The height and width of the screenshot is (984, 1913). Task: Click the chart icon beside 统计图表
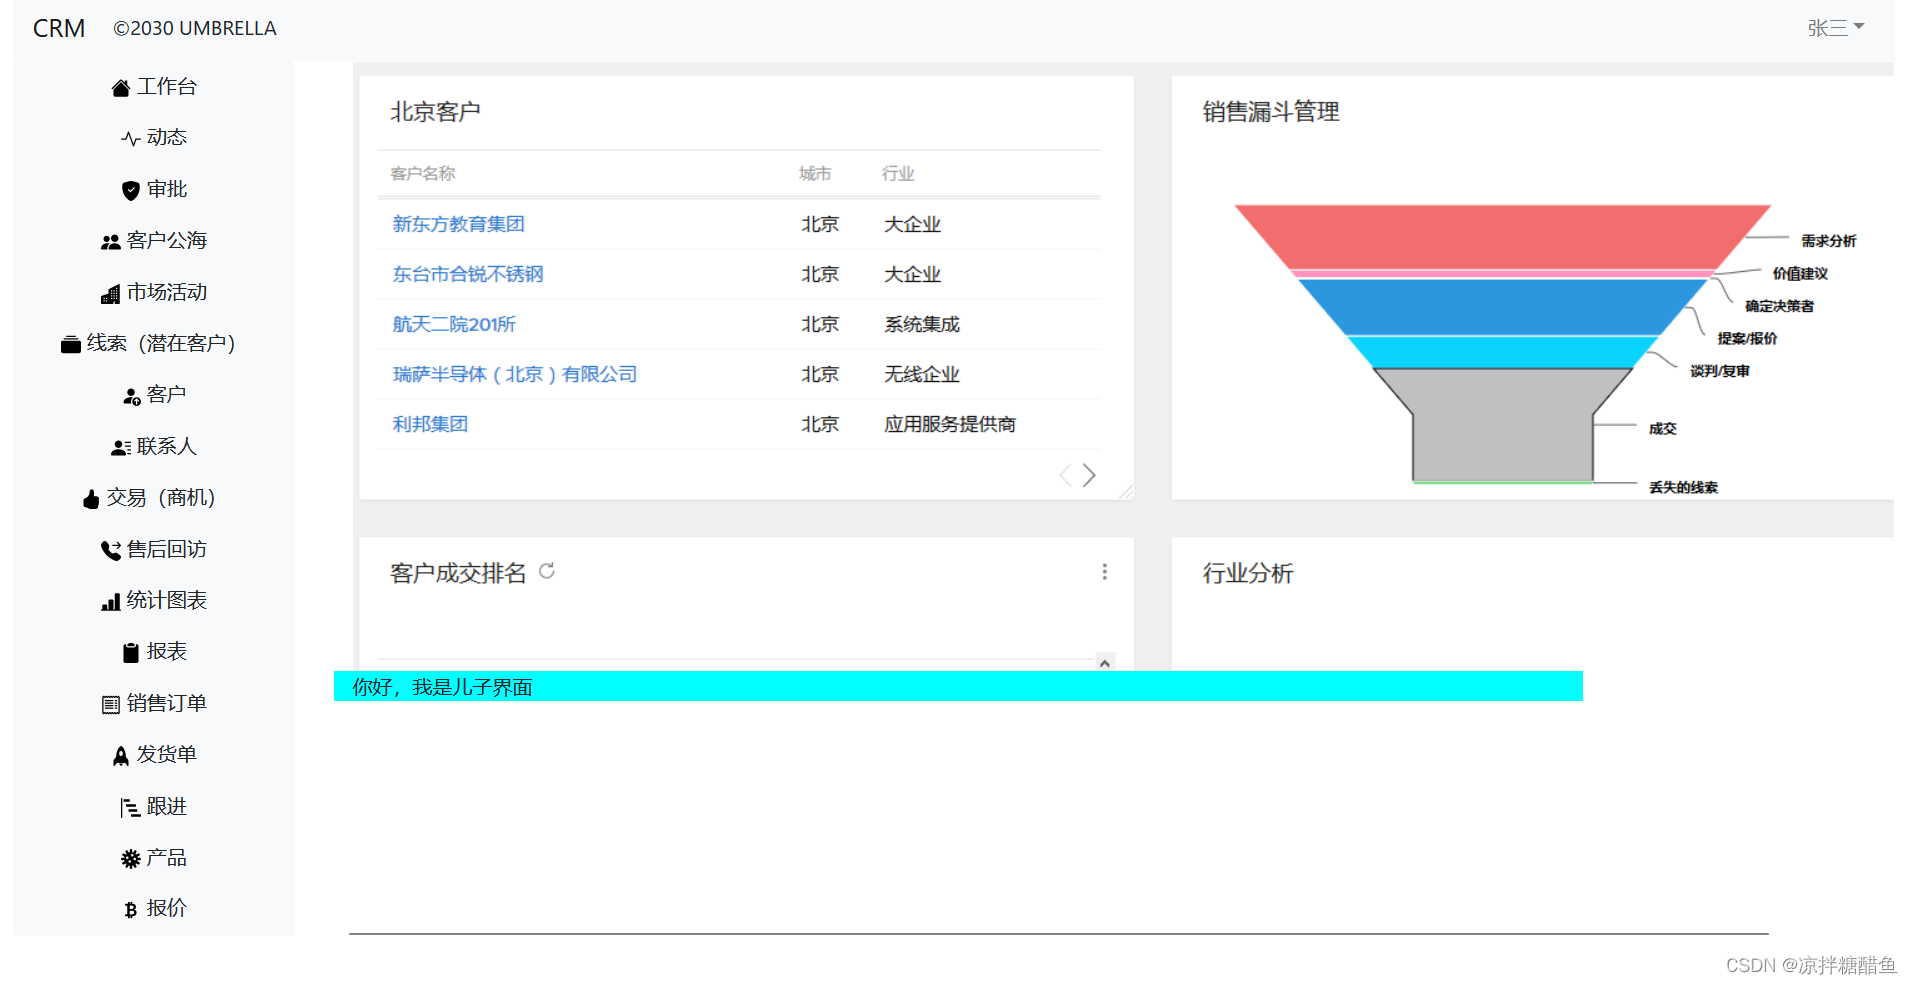pyautogui.click(x=110, y=602)
